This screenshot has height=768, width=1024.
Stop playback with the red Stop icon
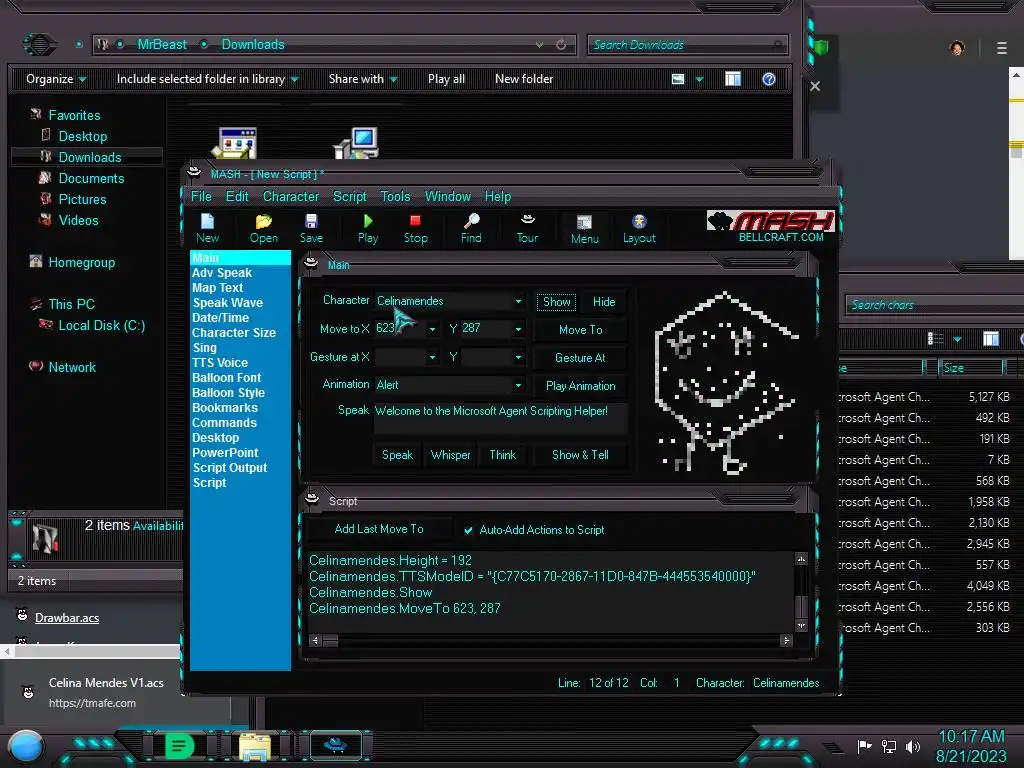[415, 229]
